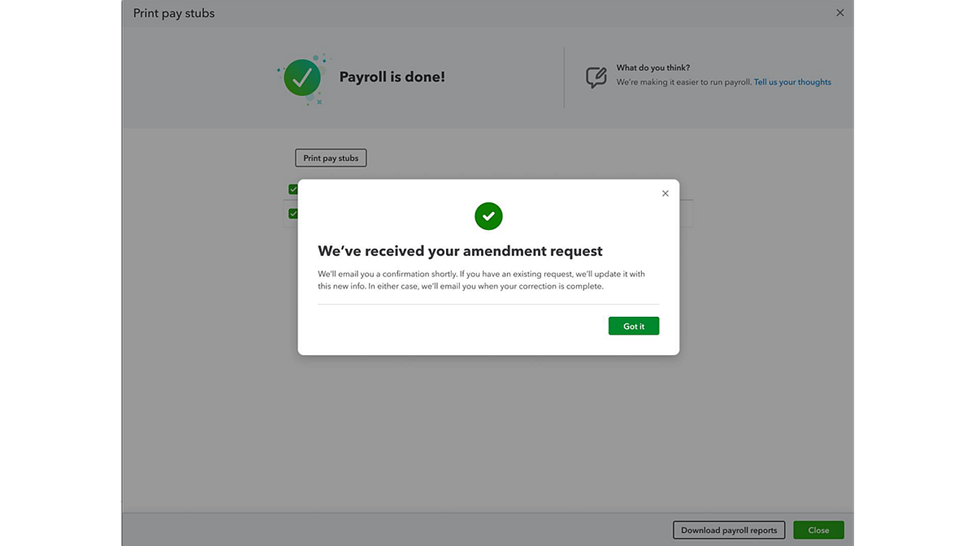Click the Payroll is done checkmark badge
The image size is (975, 546).
click(x=302, y=78)
